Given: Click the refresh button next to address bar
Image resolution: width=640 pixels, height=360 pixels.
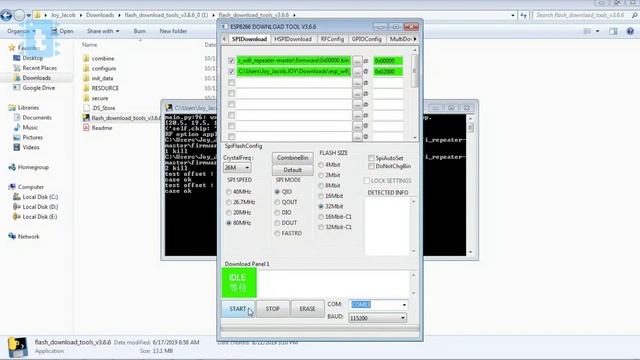Looking at the screenshot, I should (x=524, y=15).
